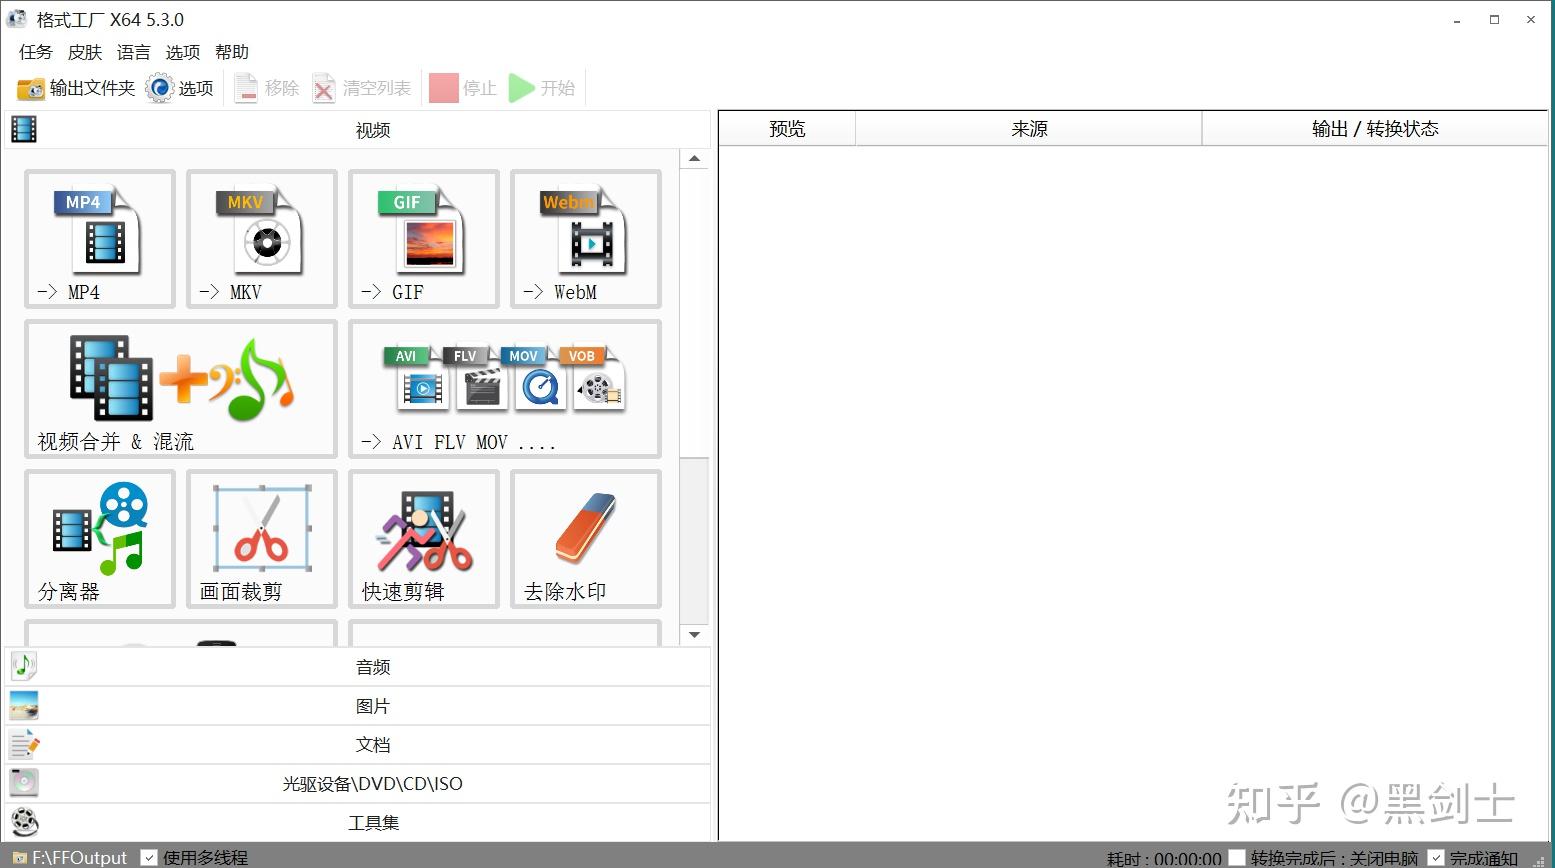Open the 语言 language menu
The image size is (1555, 868).
tap(134, 52)
